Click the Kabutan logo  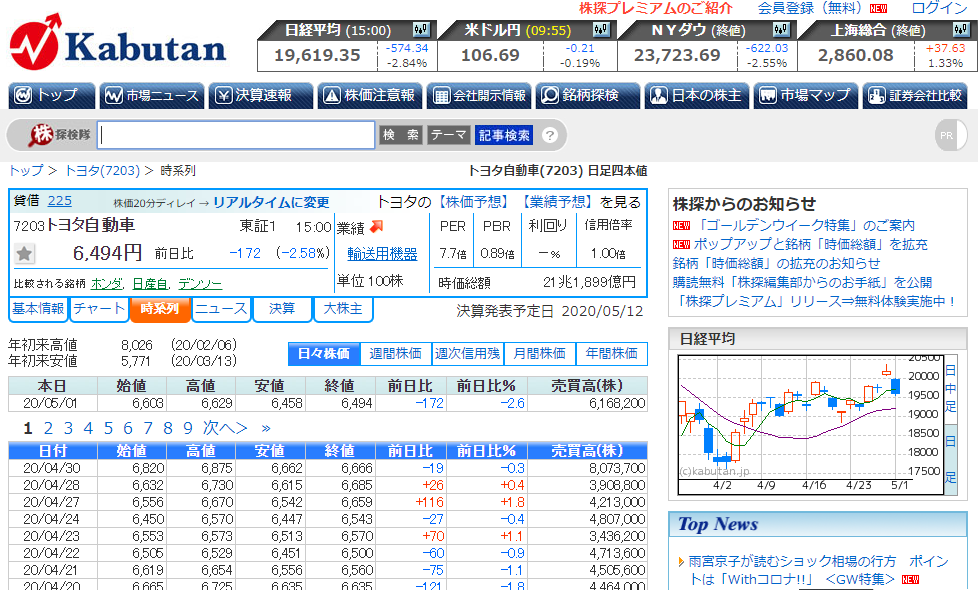click(x=117, y=42)
